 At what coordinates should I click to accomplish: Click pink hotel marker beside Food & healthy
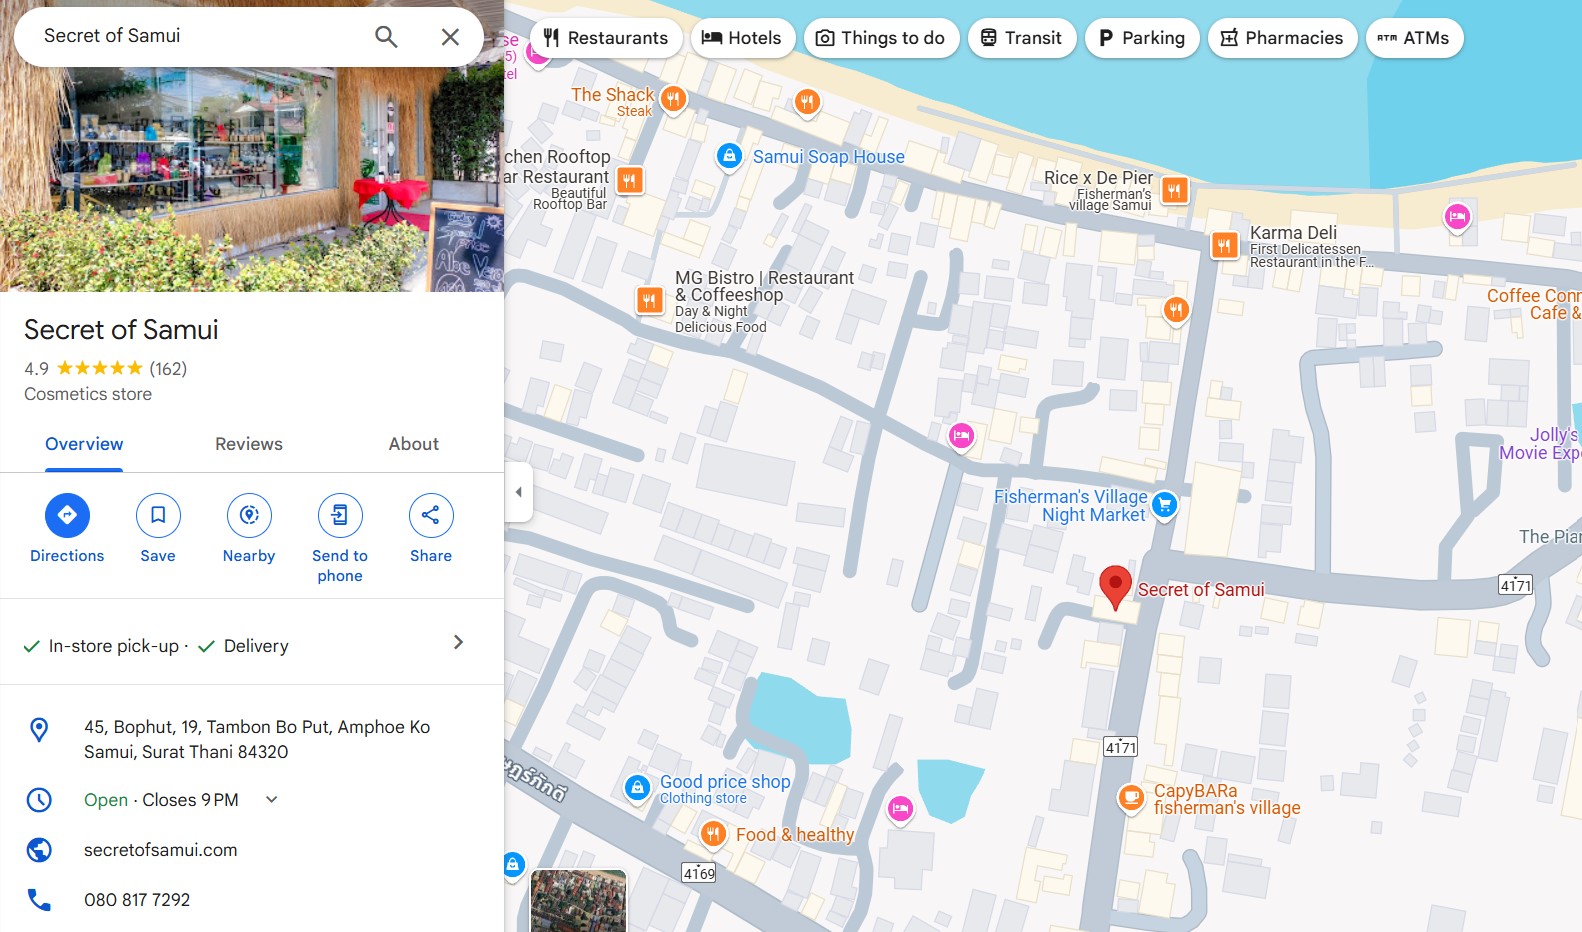click(900, 809)
